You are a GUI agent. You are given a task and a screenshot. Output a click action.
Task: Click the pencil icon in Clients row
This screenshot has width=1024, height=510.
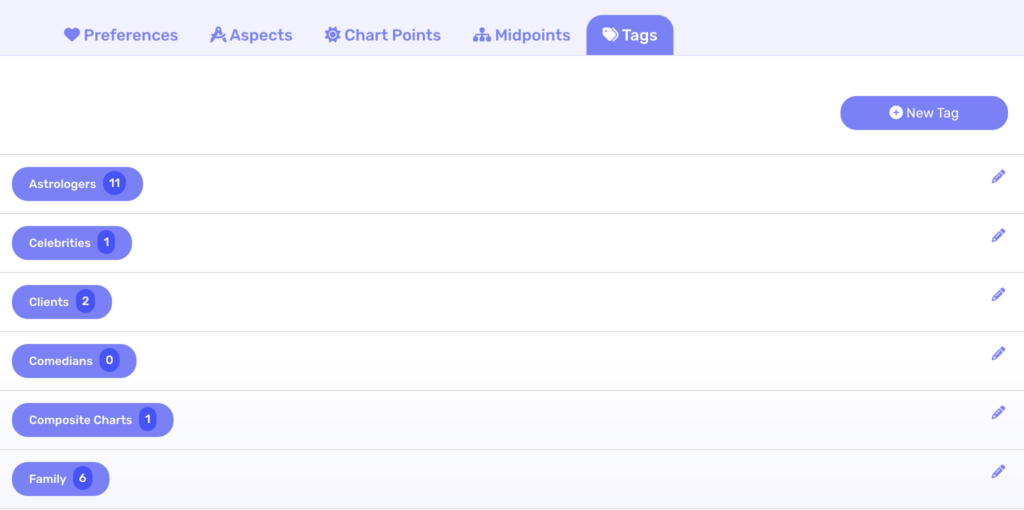click(998, 295)
